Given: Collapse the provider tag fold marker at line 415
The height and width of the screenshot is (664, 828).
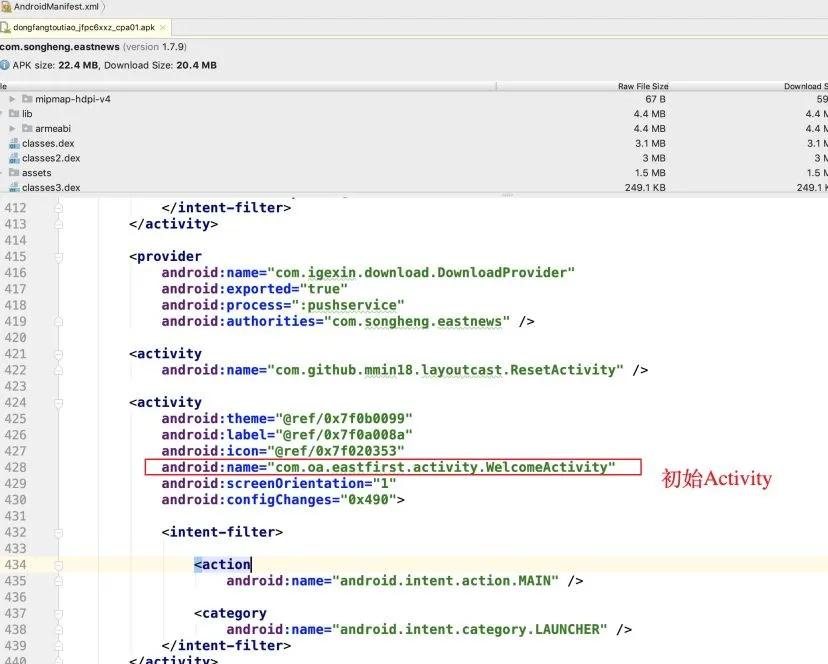Looking at the screenshot, I should (x=59, y=256).
